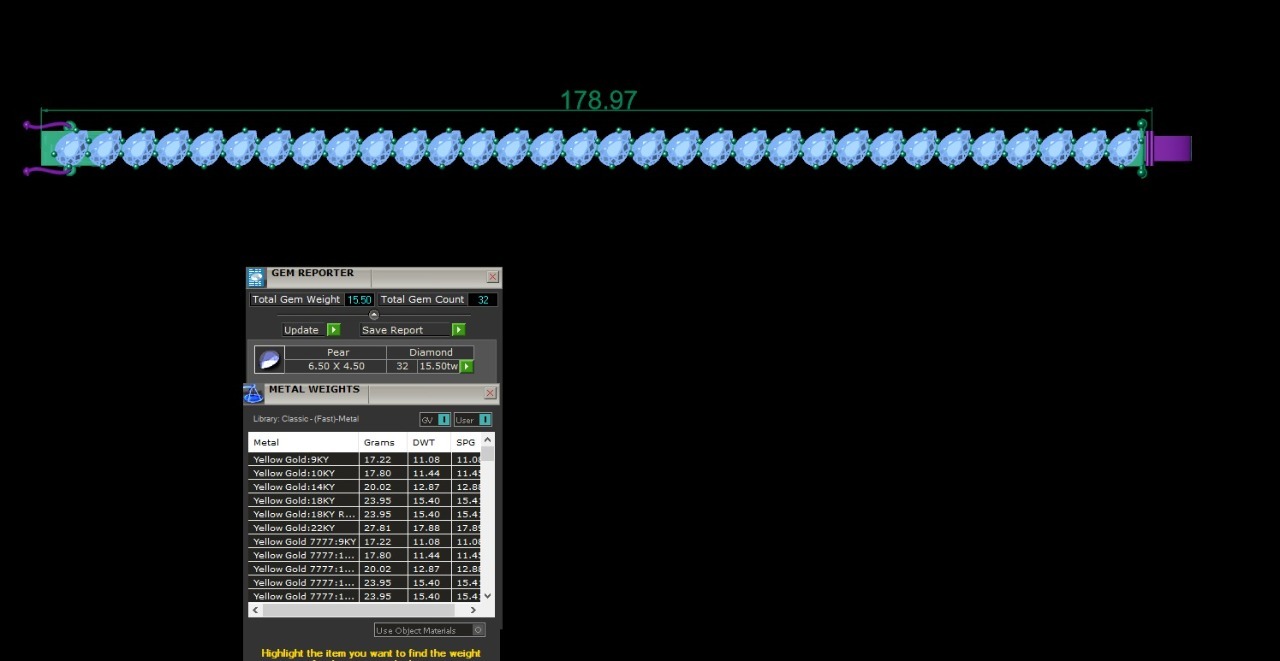Viewport: 1280px width, 661px height.
Task: Select the Yellow Gold:14KY row
Action: pos(302,487)
